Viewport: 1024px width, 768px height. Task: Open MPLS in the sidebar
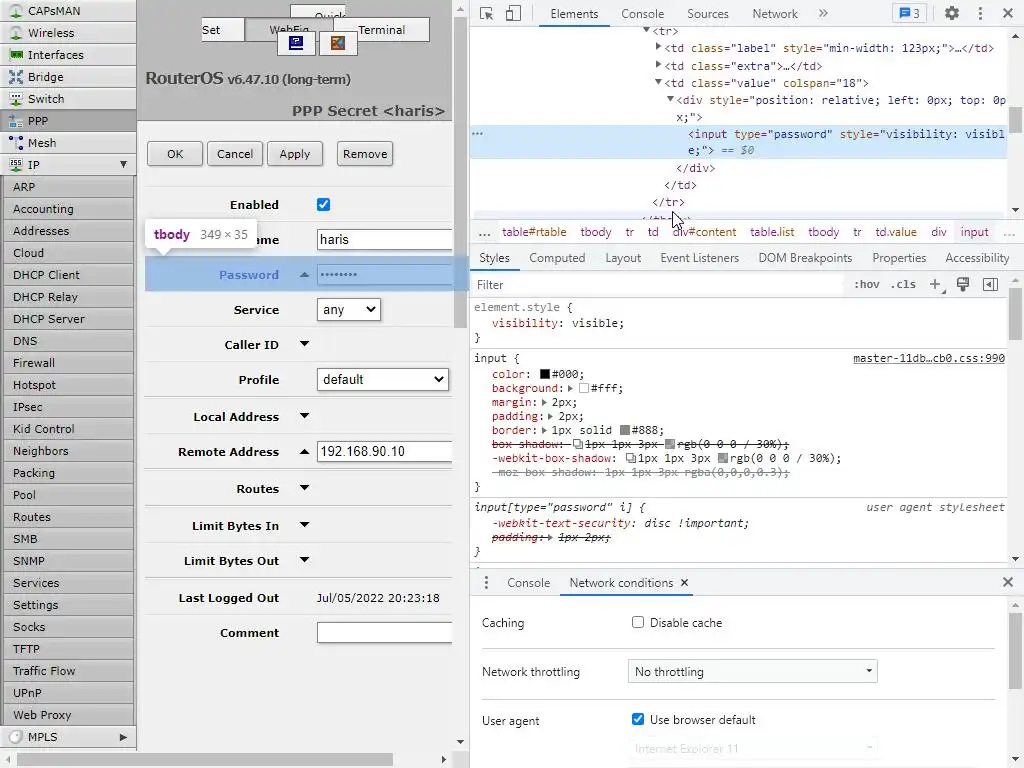pos(68,737)
